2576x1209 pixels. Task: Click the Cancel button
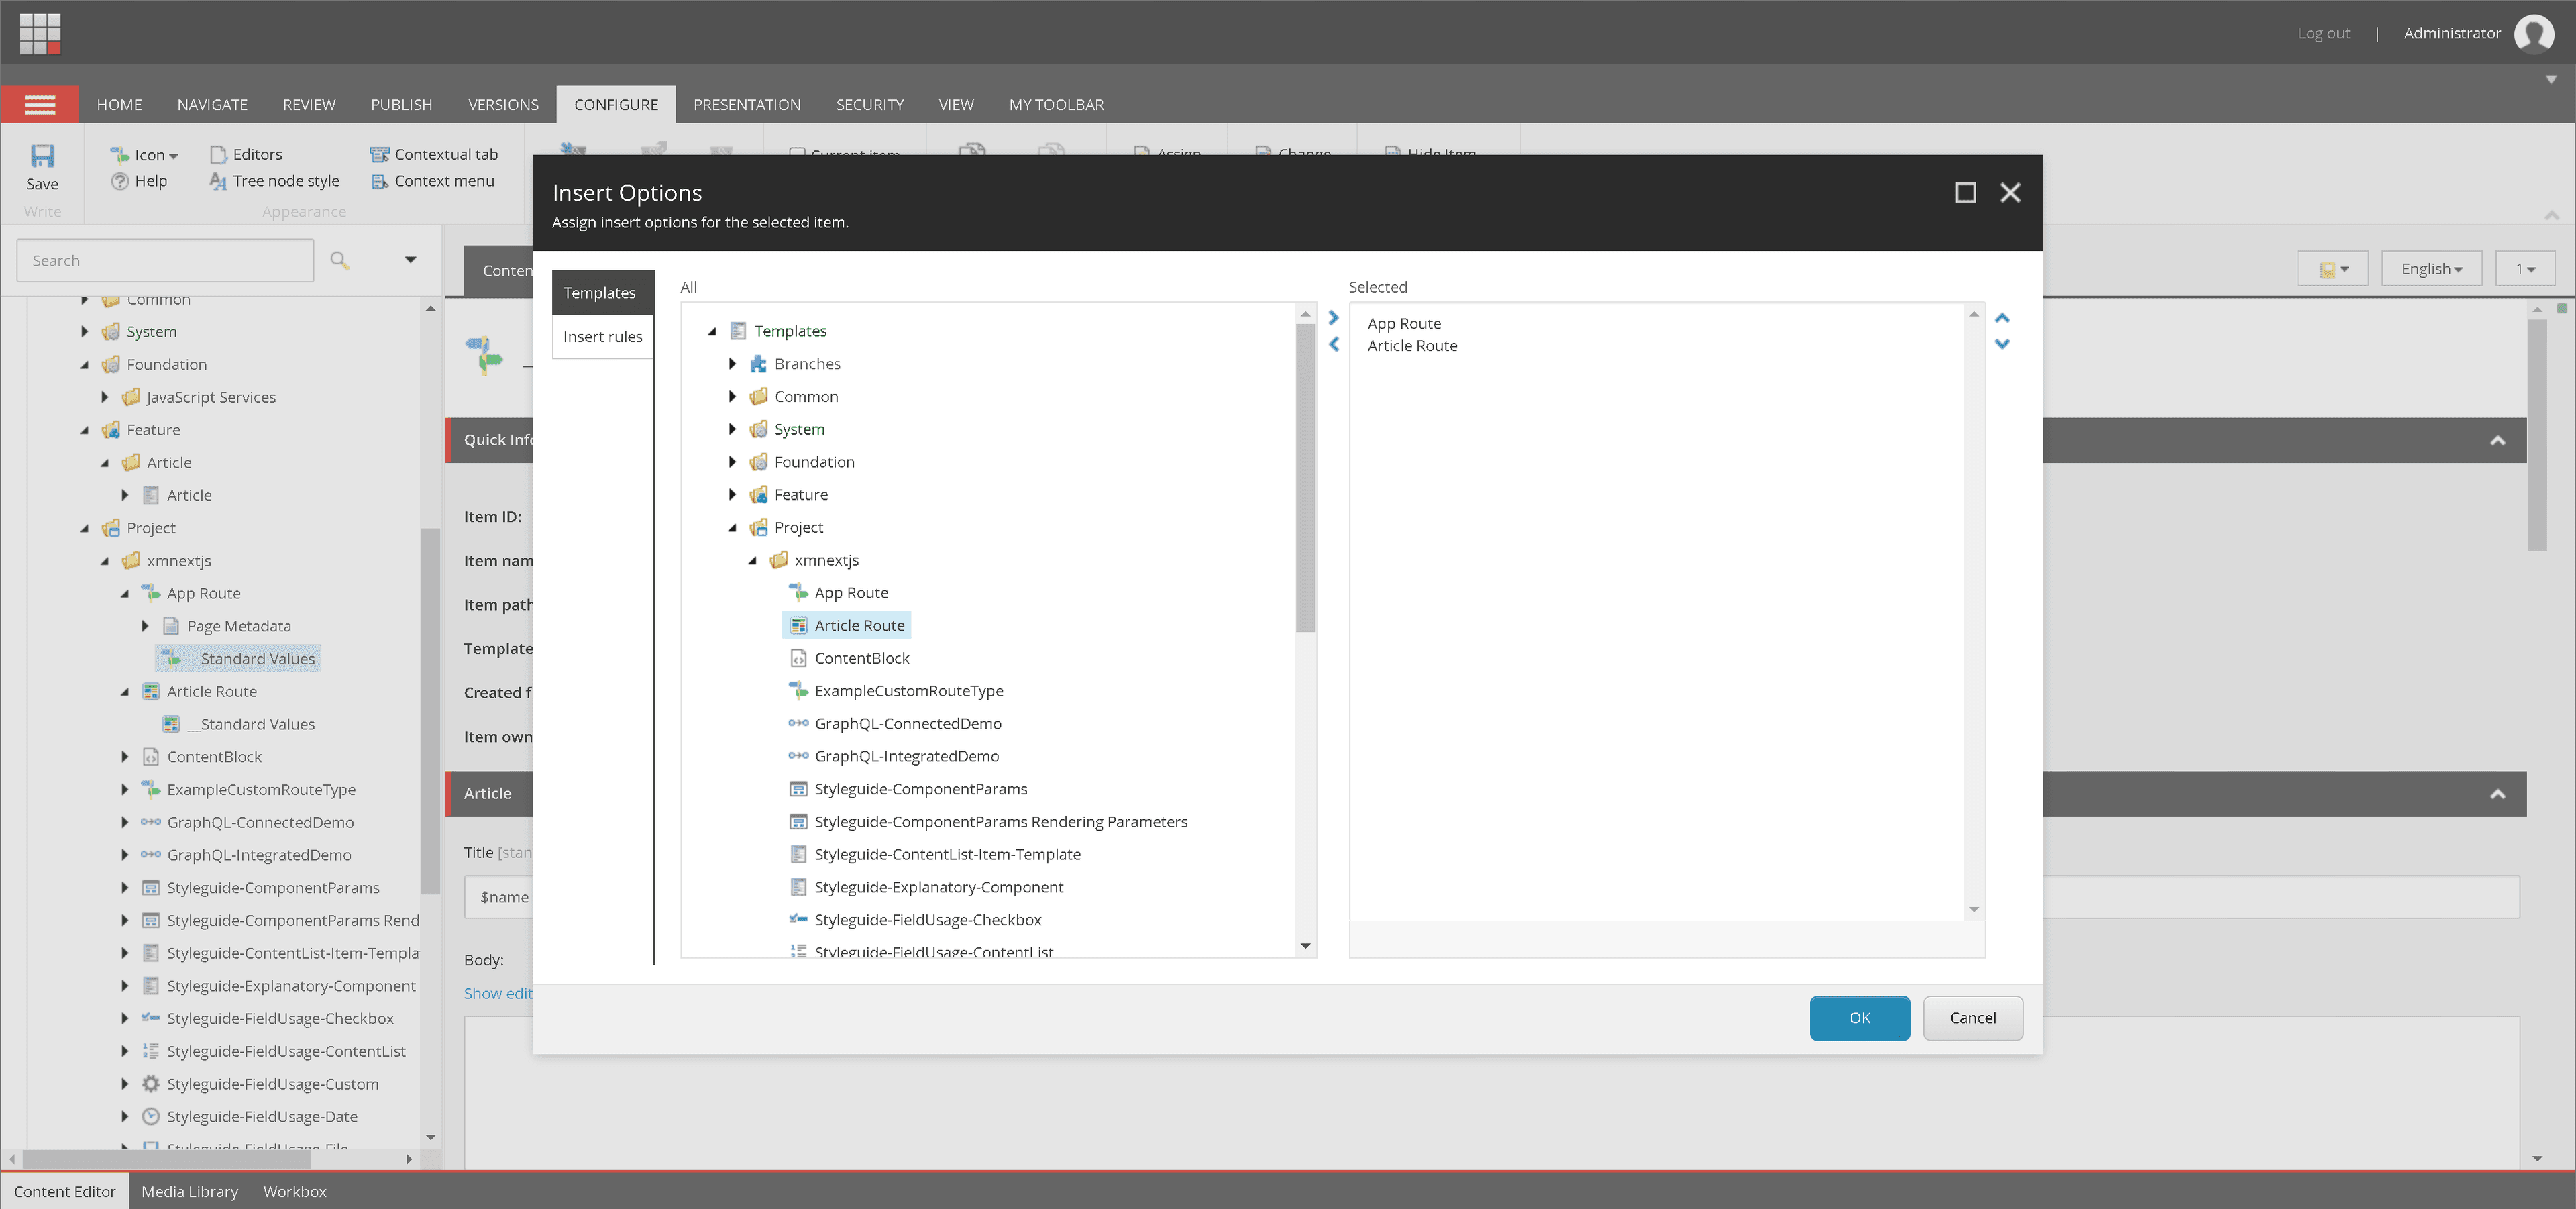[x=1972, y=1017]
